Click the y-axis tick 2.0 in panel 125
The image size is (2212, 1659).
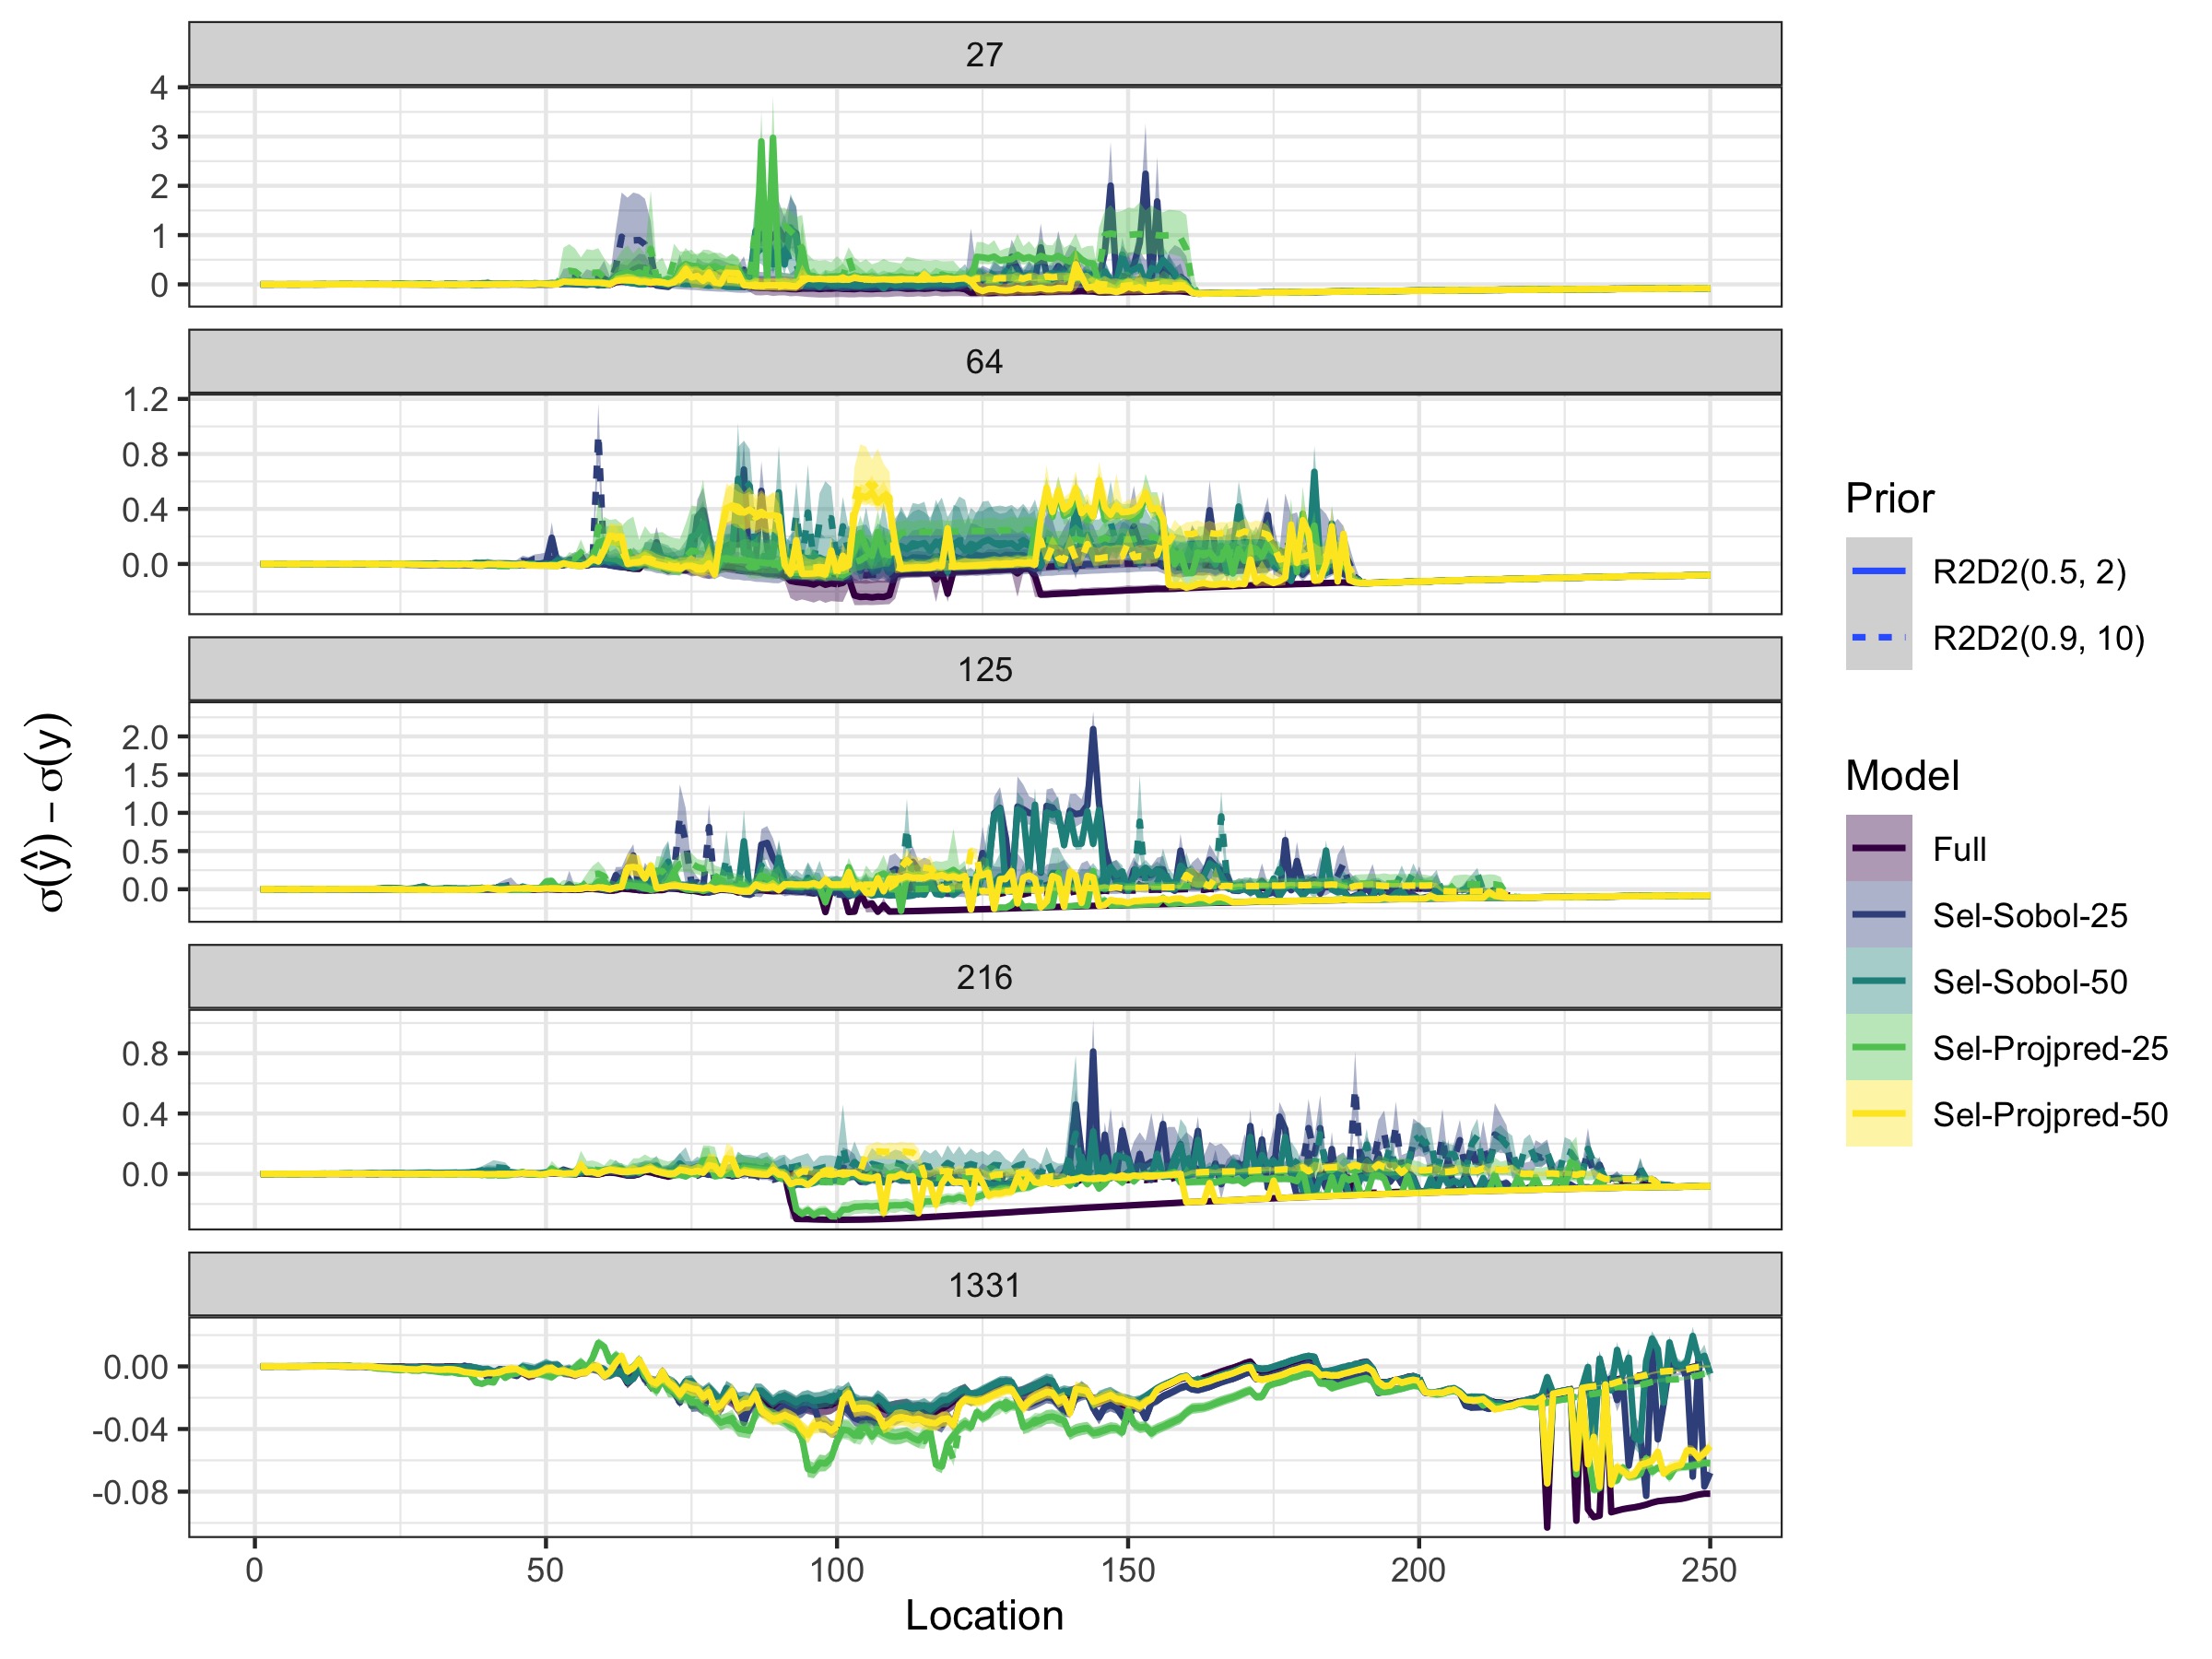(x=146, y=737)
